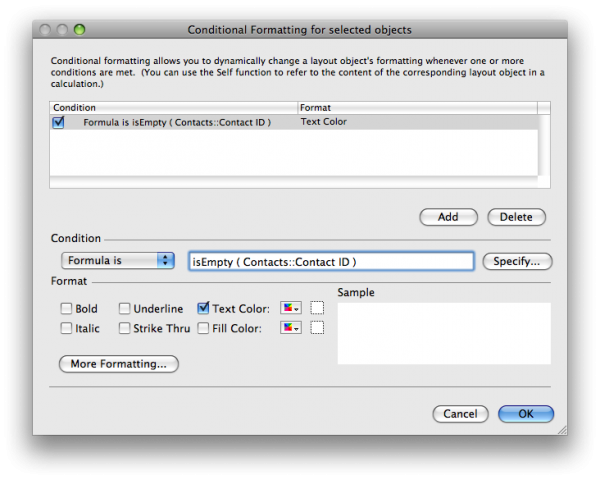This screenshot has height=480, width=600.
Task: Open the Specify calculation dialog
Action: click(517, 261)
